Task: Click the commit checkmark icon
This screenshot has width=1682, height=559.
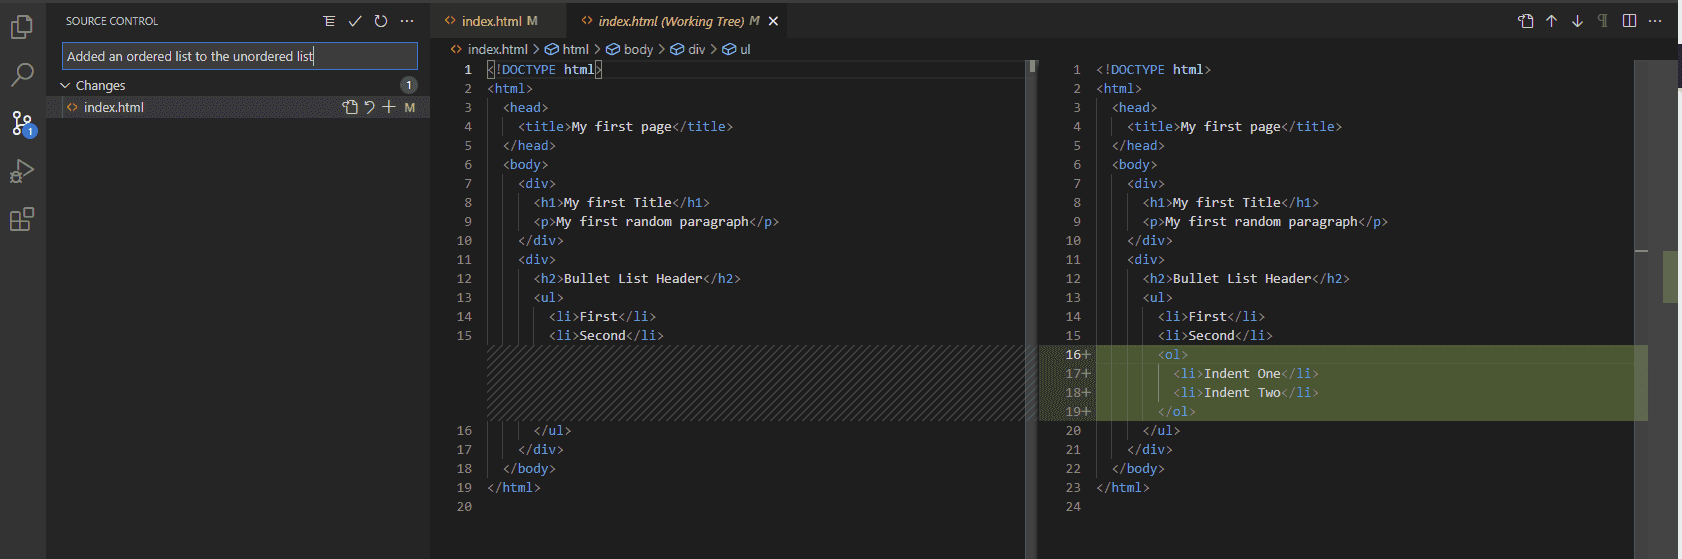Action: click(x=355, y=21)
